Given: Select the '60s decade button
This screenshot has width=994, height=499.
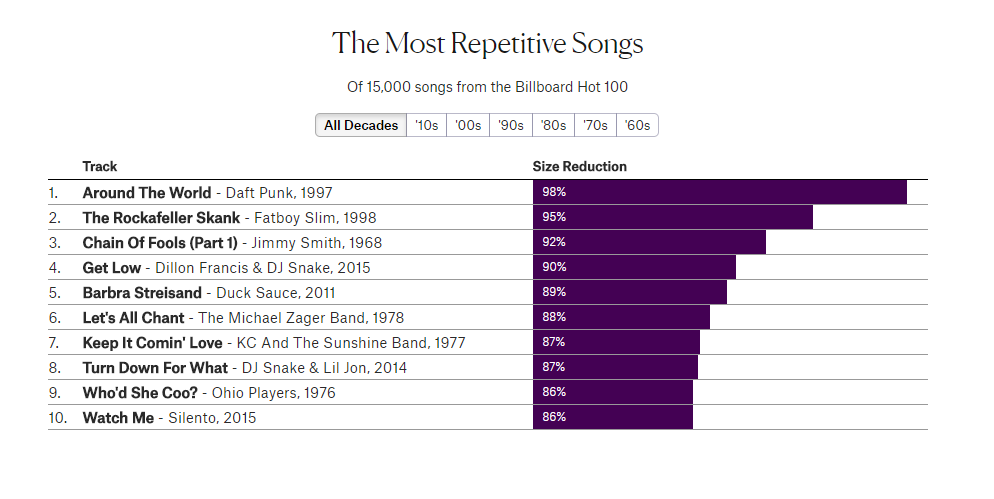Looking at the screenshot, I should (637, 125).
